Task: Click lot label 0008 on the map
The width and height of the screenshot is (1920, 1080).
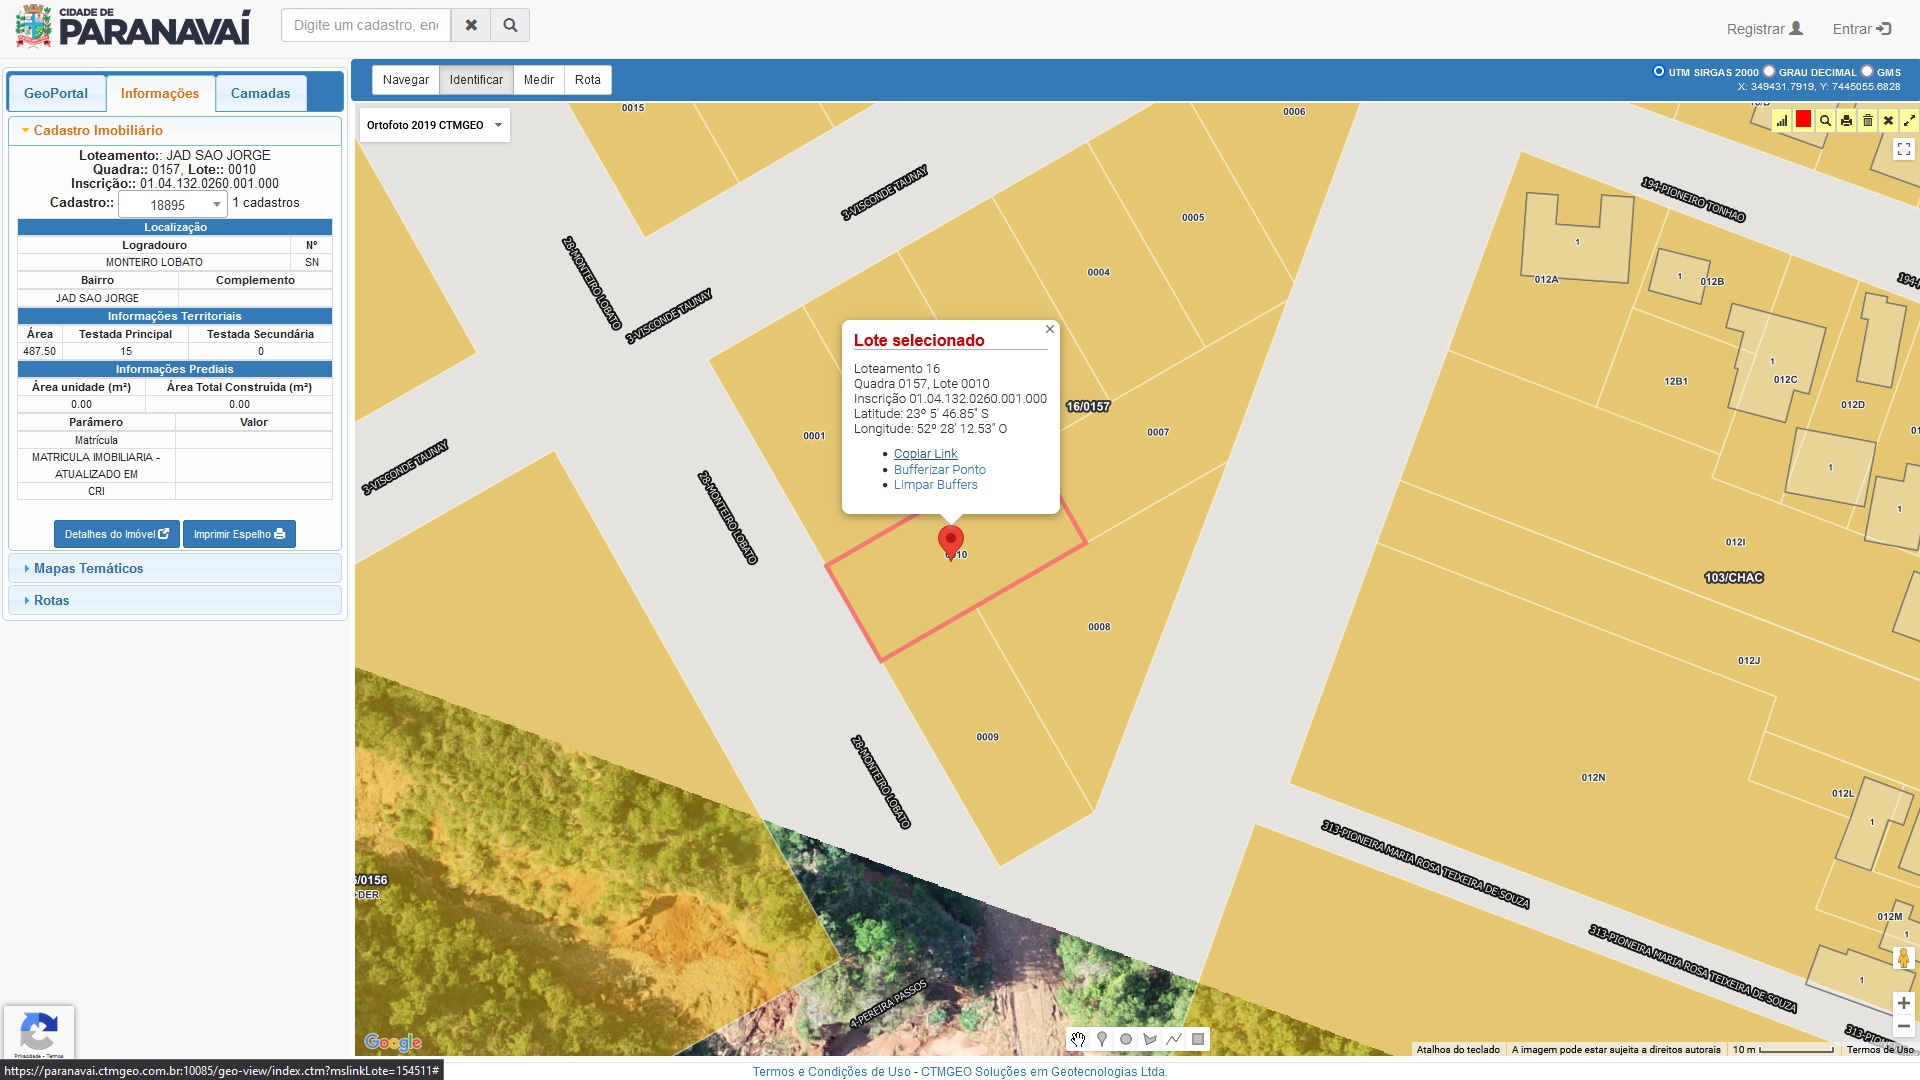Action: [1099, 627]
